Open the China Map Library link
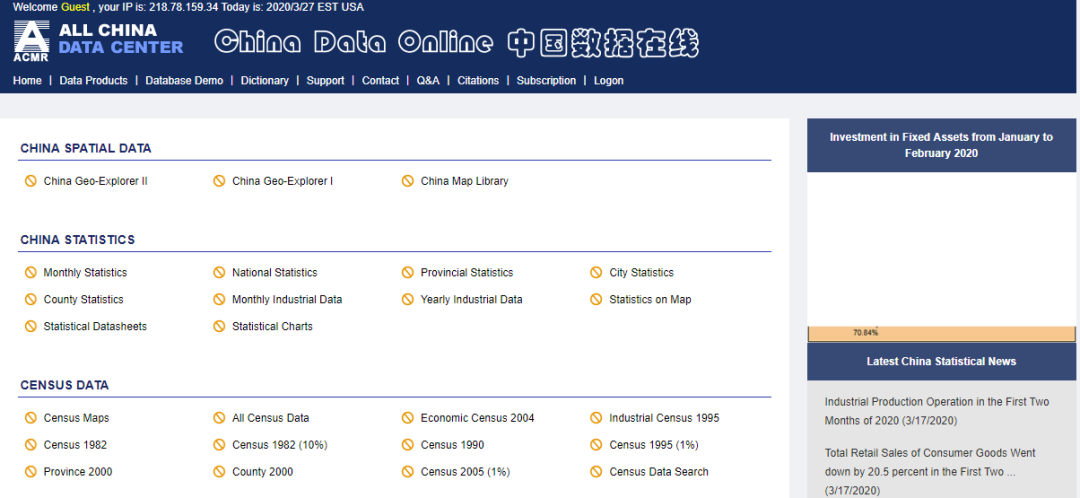This screenshot has height=498, width=1080. pos(465,181)
